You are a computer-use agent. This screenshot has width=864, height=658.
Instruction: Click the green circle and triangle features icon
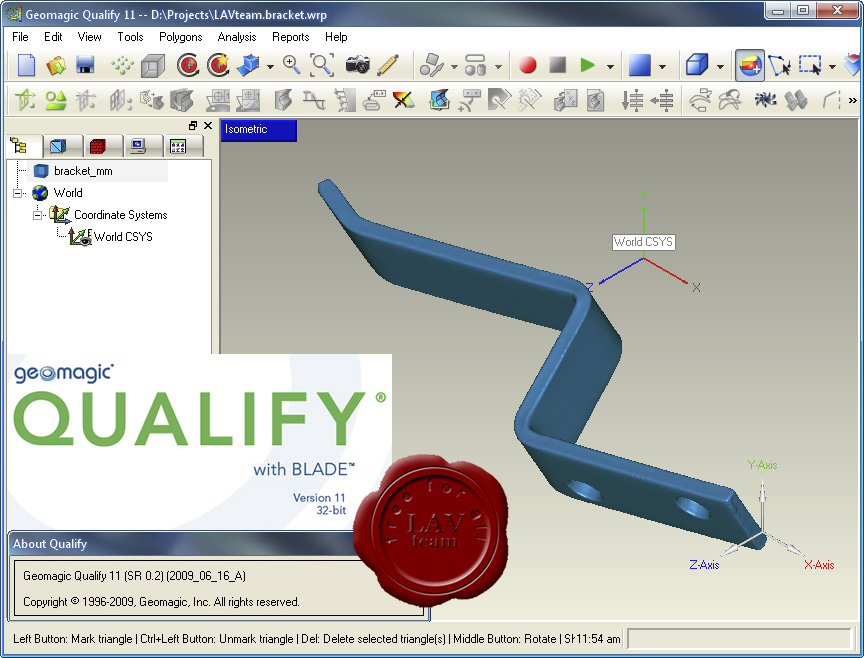click(x=55, y=100)
